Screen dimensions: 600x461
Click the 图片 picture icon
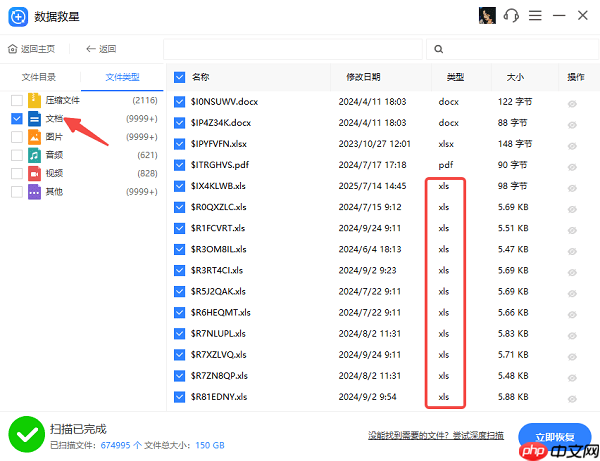[x=34, y=137]
